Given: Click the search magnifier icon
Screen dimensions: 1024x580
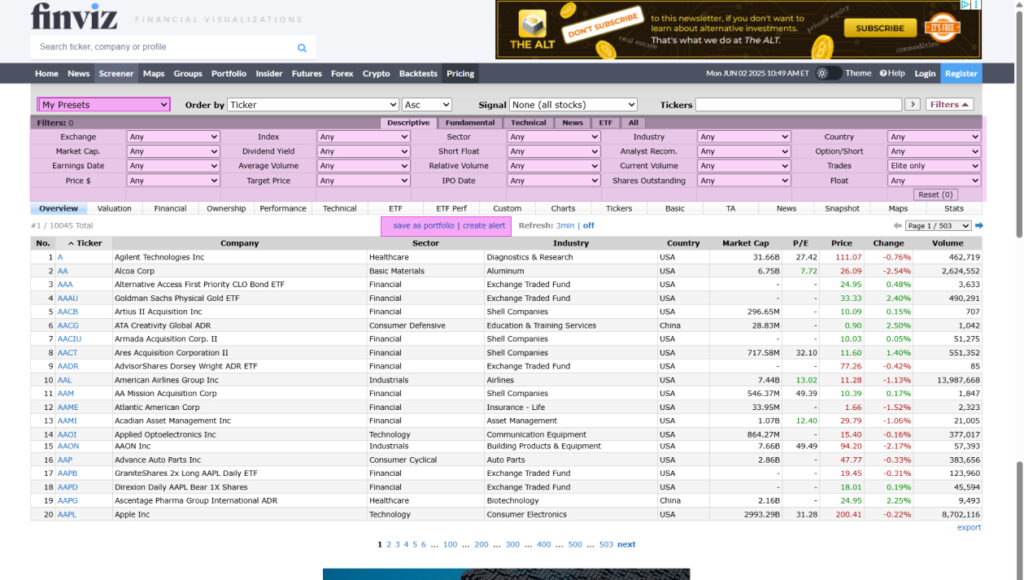Looking at the screenshot, I should pyautogui.click(x=302, y=48).
